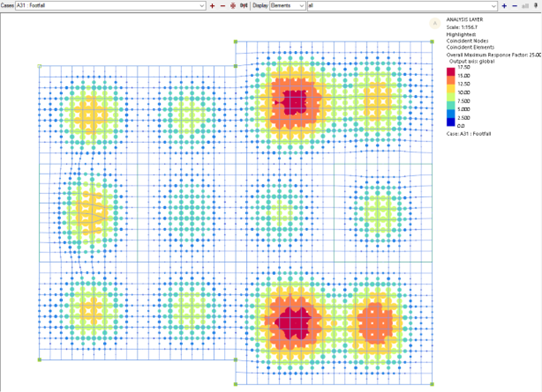Click the circular A analysis layer badge

[x=435, y=23]
